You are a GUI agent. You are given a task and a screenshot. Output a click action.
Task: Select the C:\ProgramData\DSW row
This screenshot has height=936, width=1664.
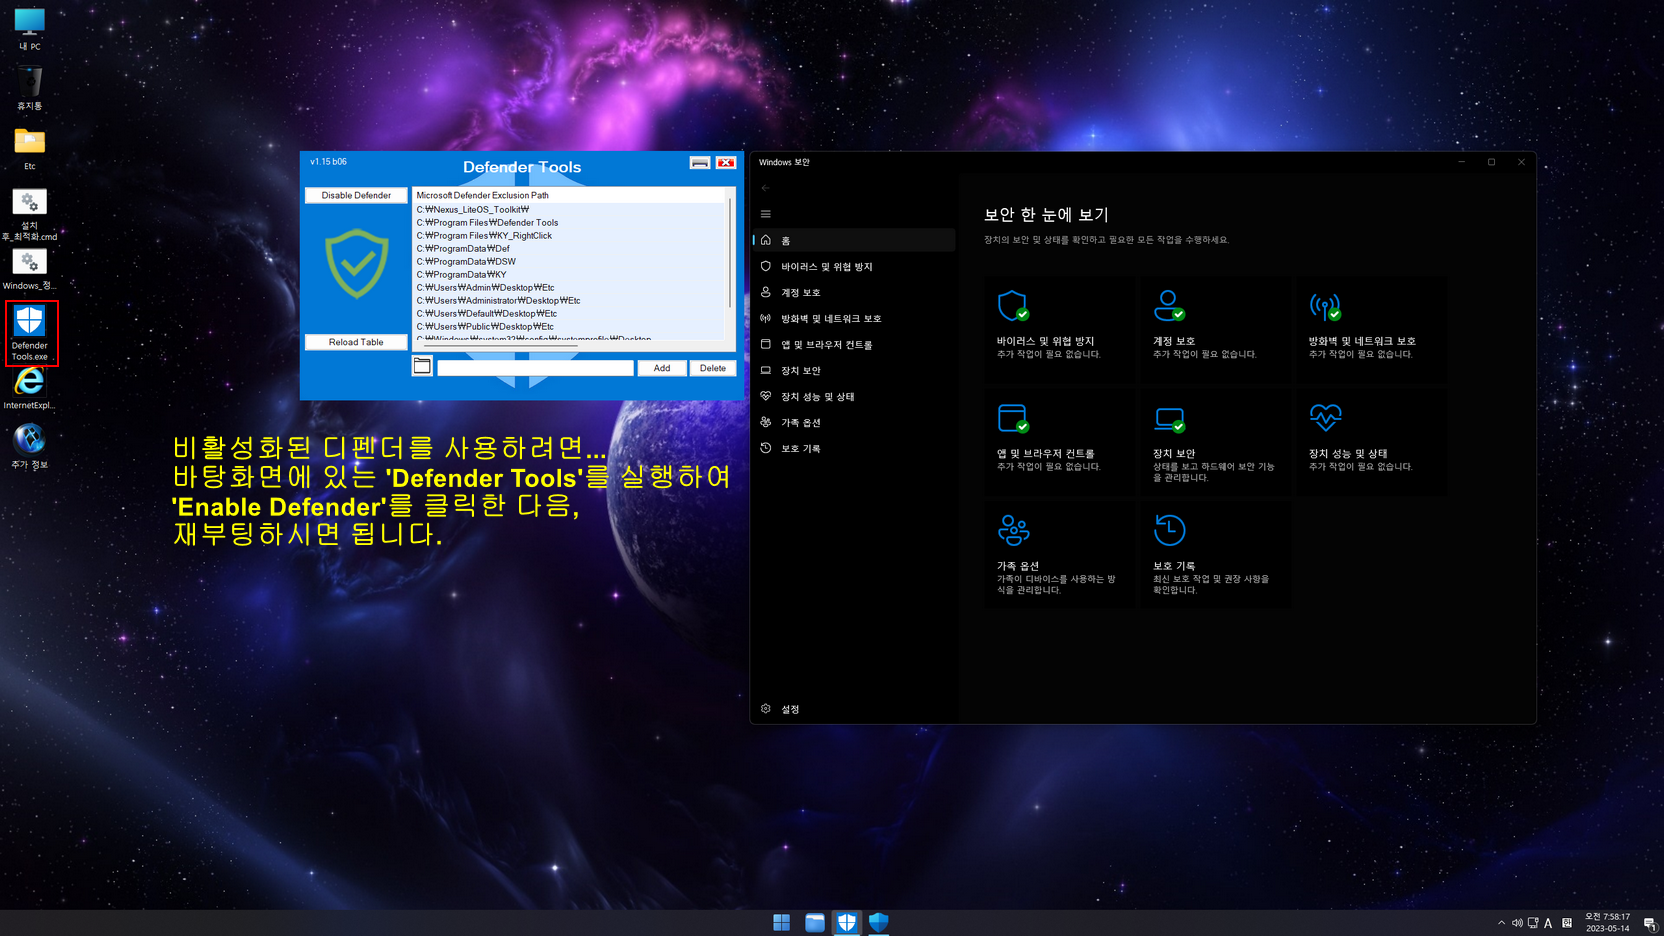(569, 262)
